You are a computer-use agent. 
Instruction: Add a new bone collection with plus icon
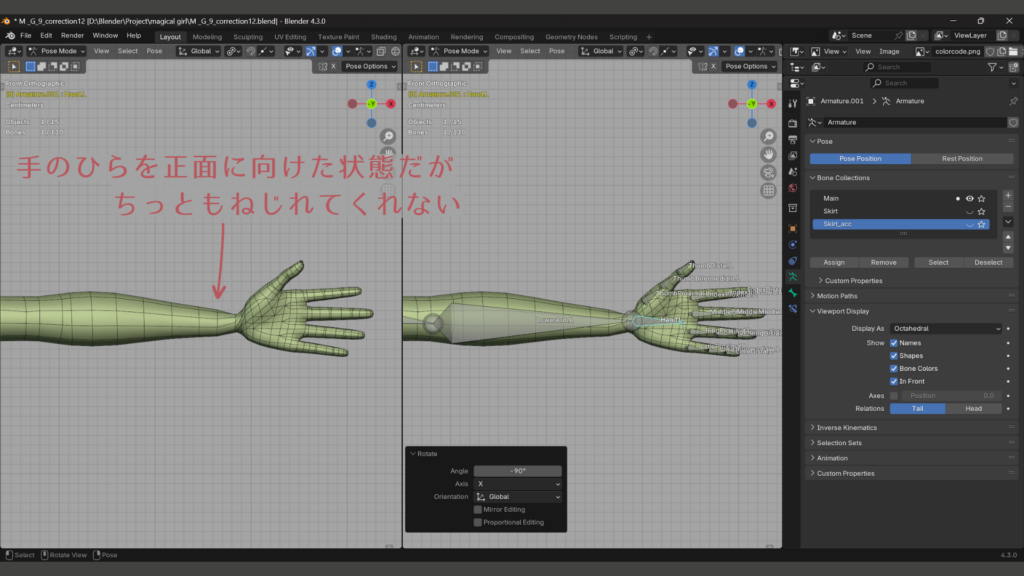(1007, 196)
